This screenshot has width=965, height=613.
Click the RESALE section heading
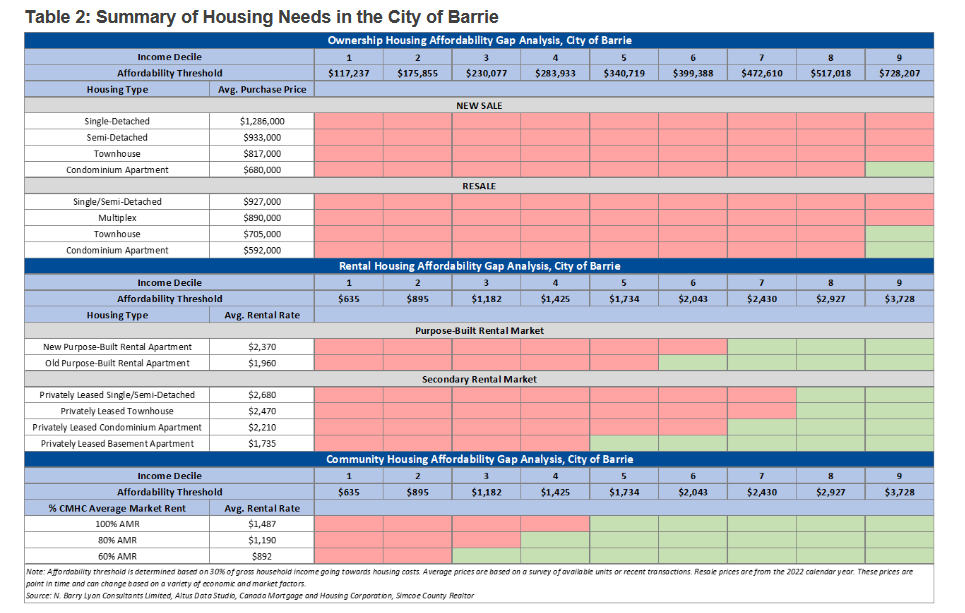479,185
